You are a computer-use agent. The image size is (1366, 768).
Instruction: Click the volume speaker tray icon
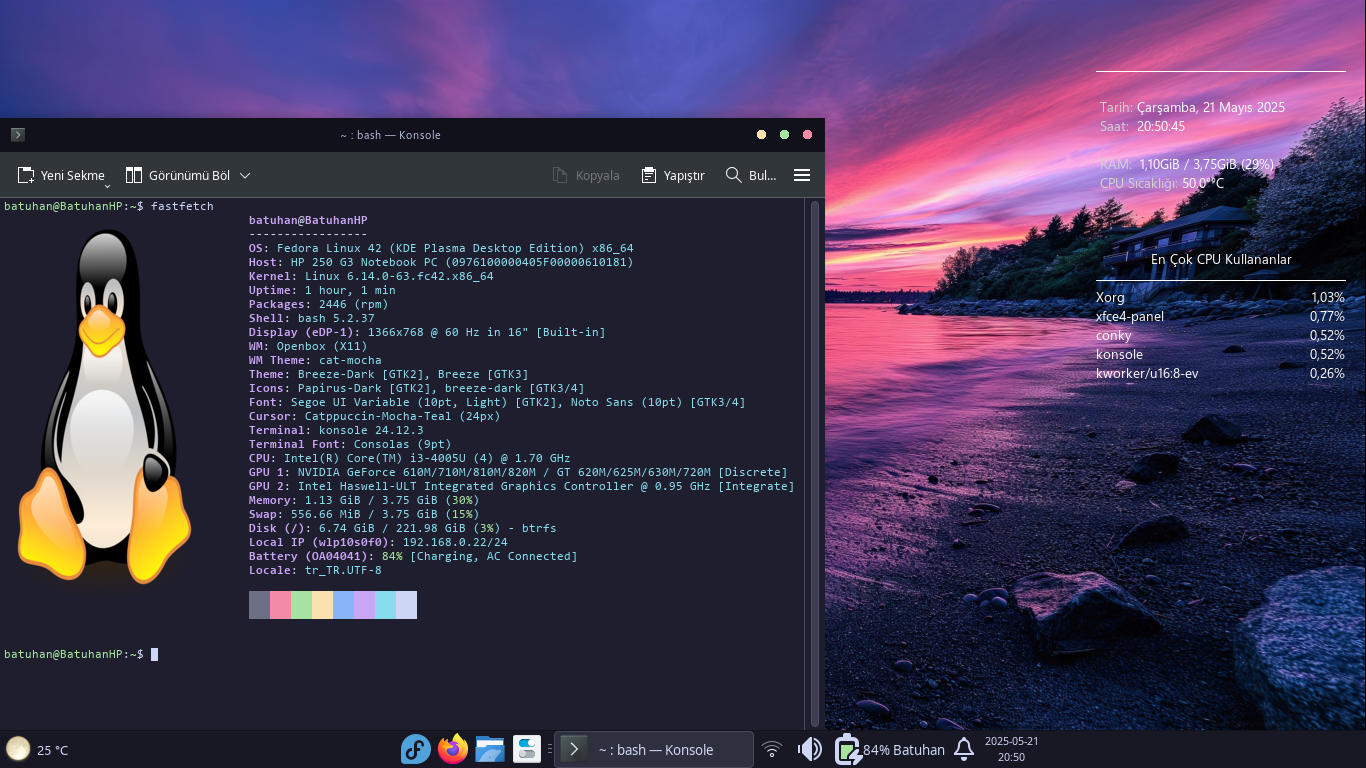tap(809, 749)
